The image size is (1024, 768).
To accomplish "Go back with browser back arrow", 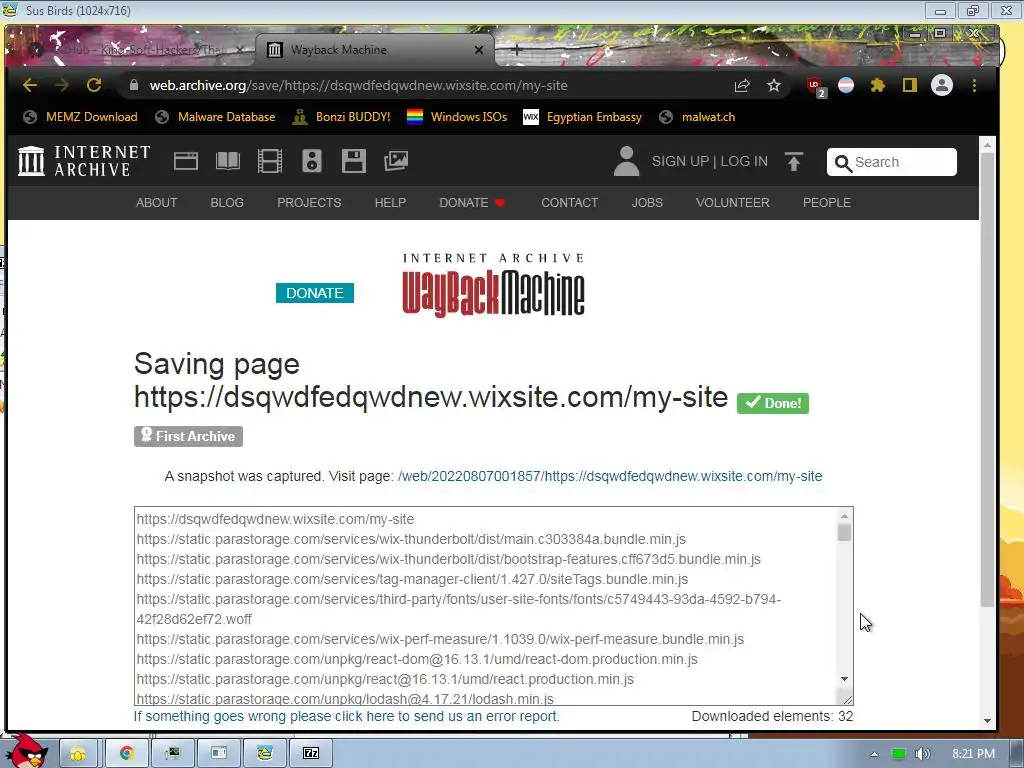I will click(29, 86).
